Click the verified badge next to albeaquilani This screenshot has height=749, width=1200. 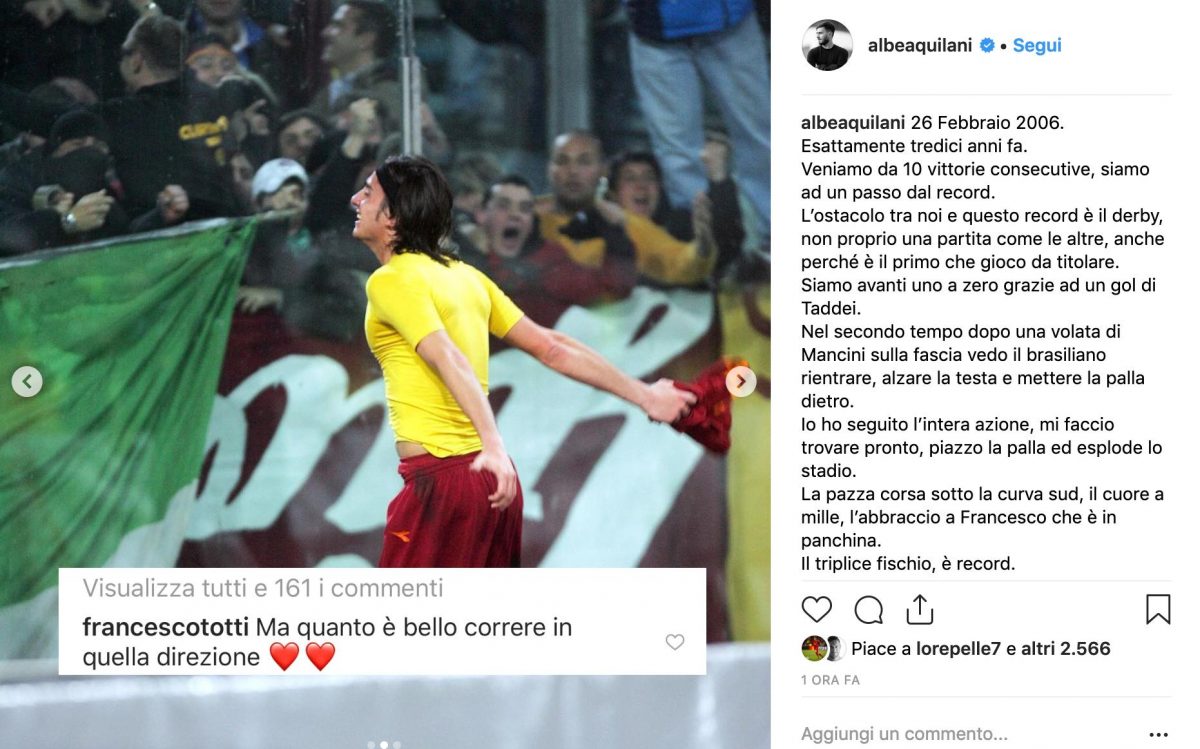tap(987, 45)
